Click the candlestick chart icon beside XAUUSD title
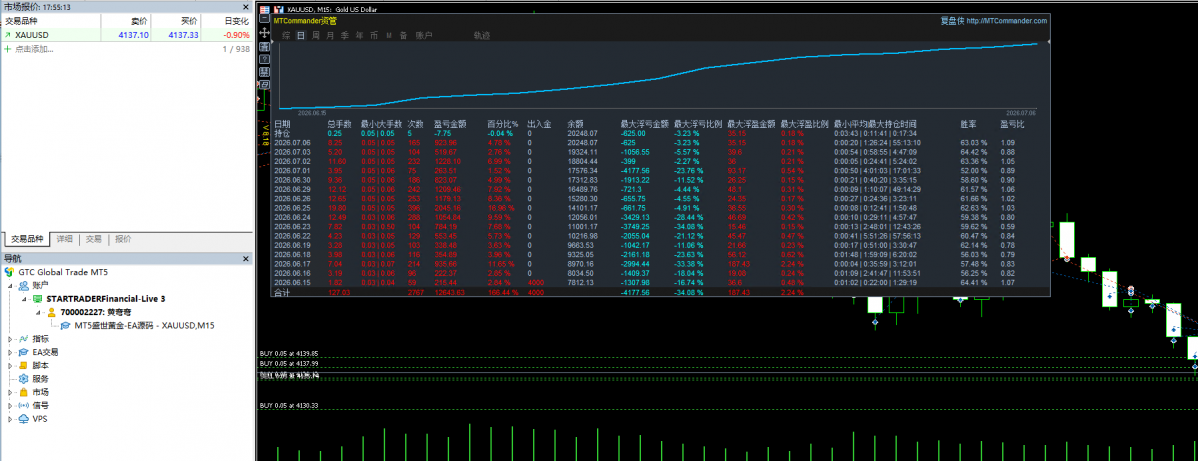1198x461 pixels. coord(279,8)
